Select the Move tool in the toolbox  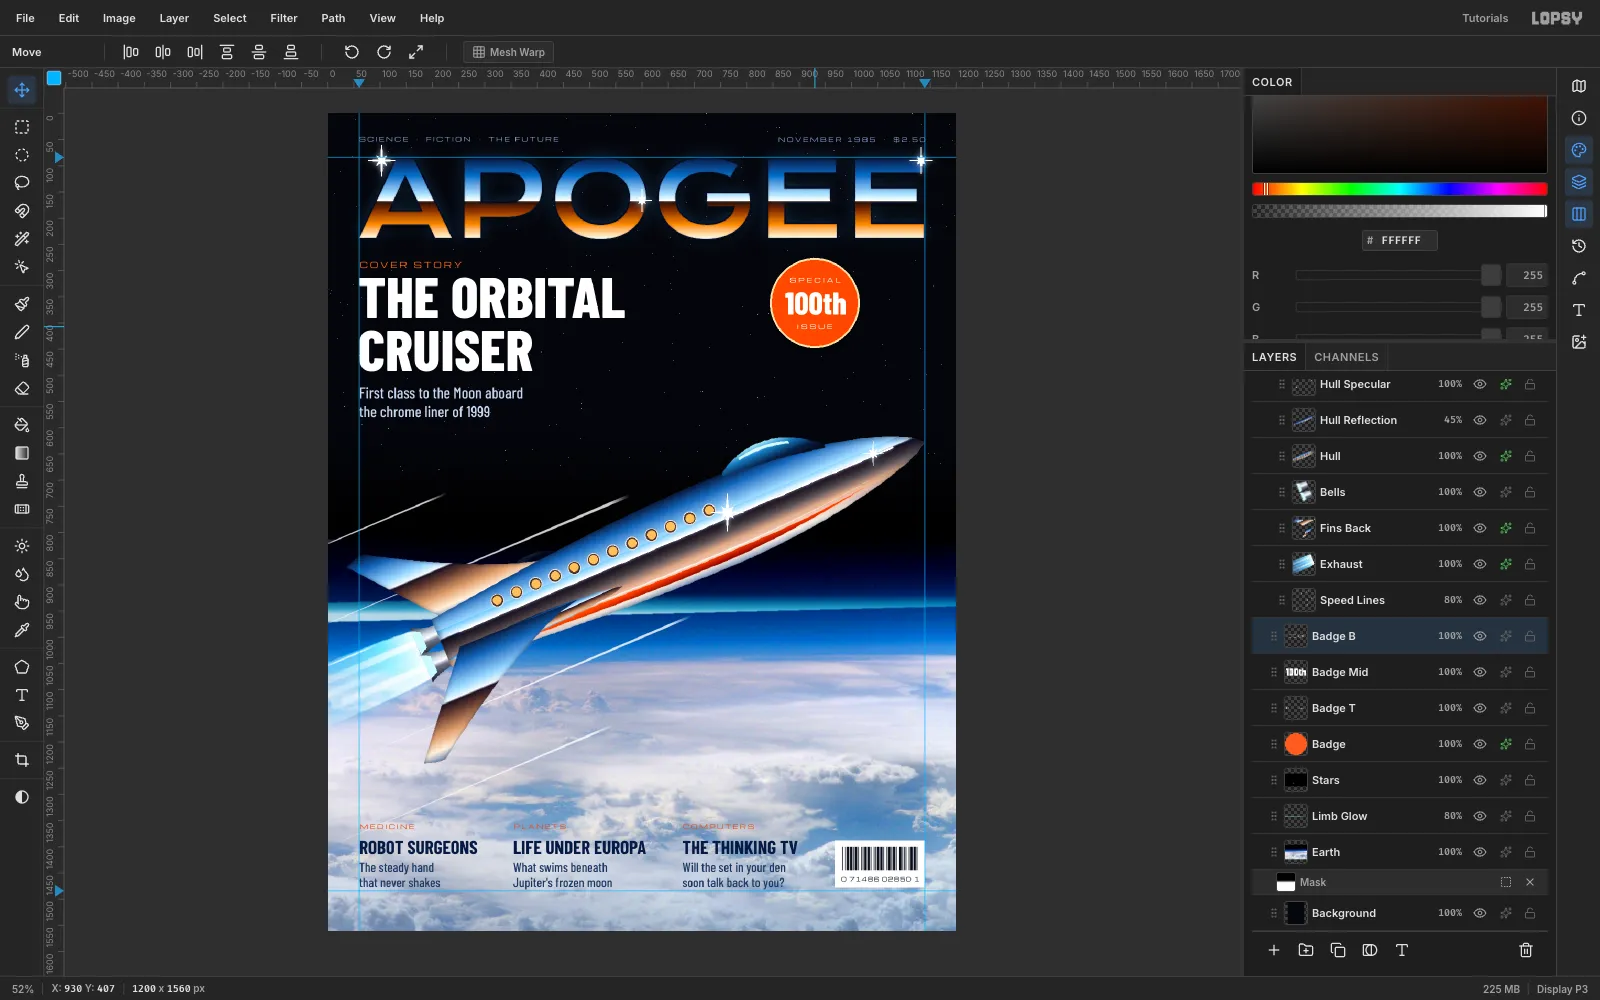(22, 90)
